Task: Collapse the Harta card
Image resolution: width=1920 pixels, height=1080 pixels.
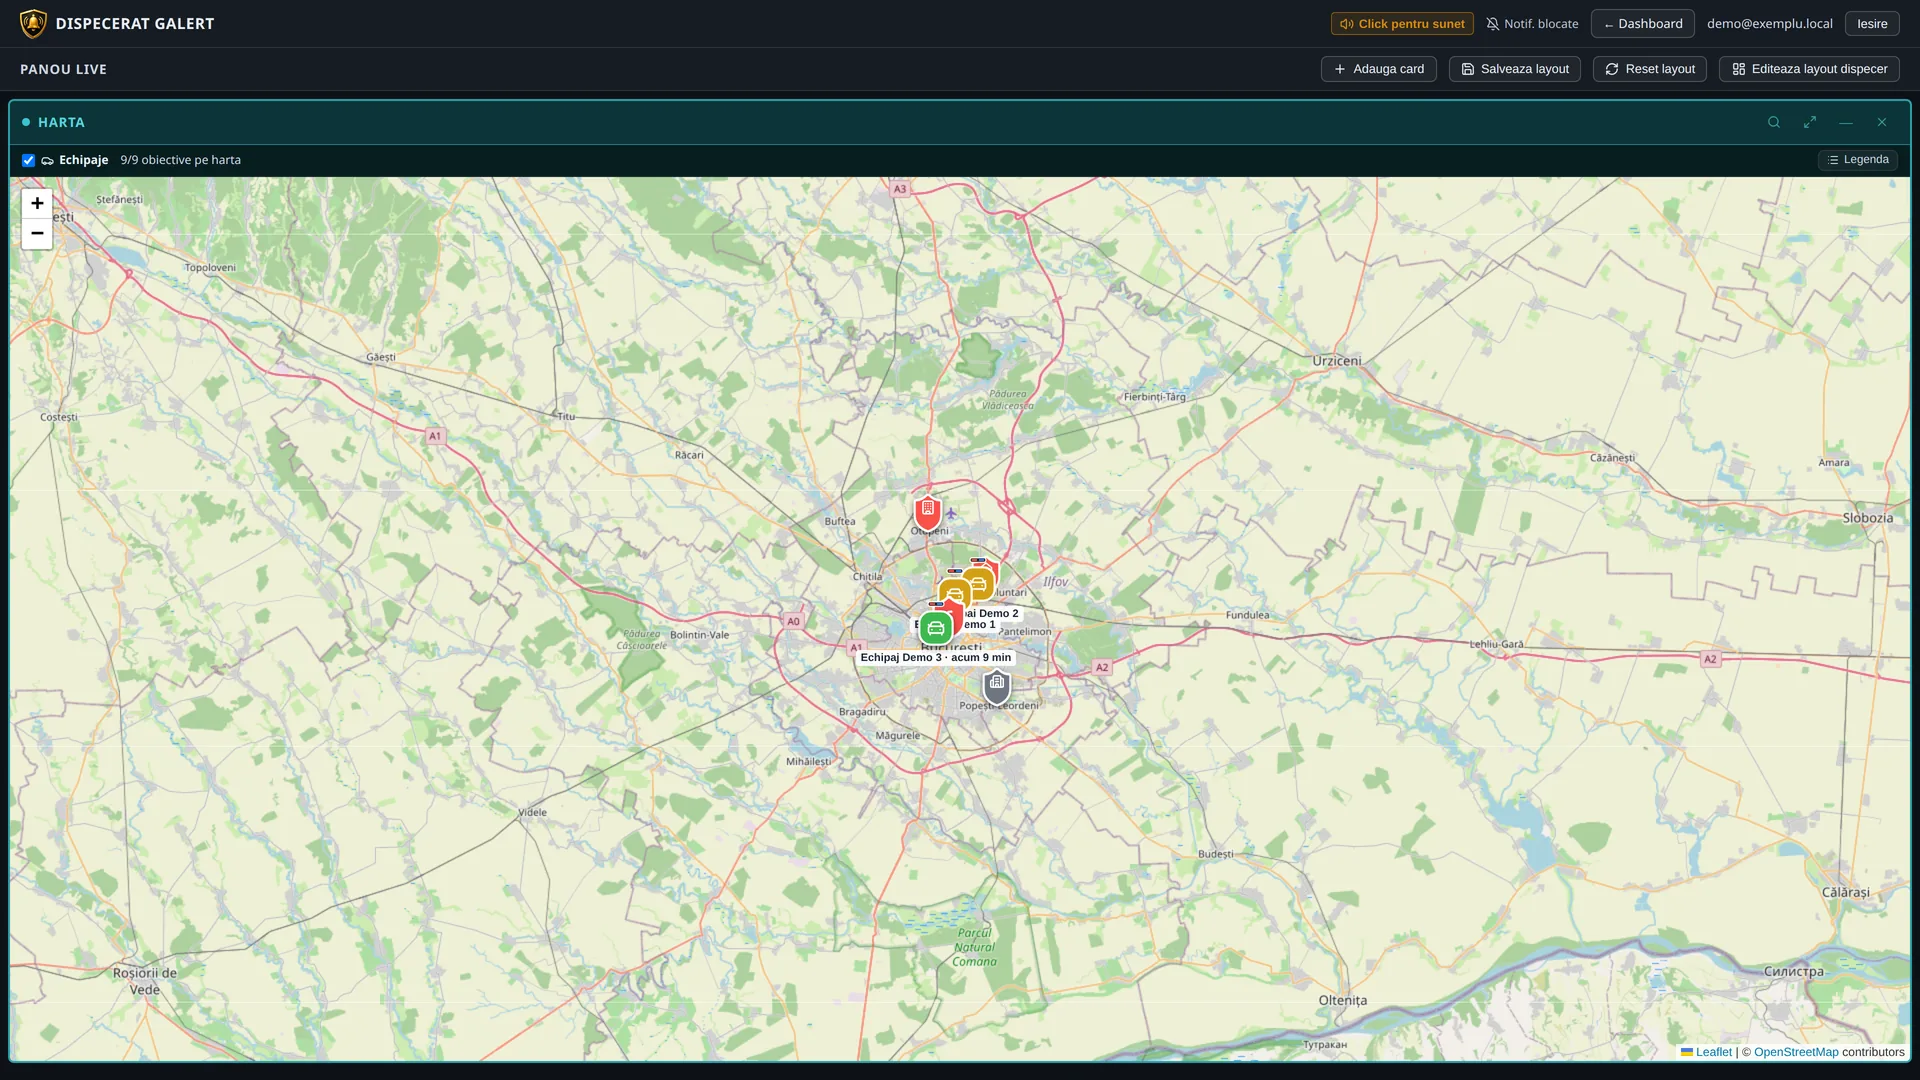Action: coord(1846,122)
